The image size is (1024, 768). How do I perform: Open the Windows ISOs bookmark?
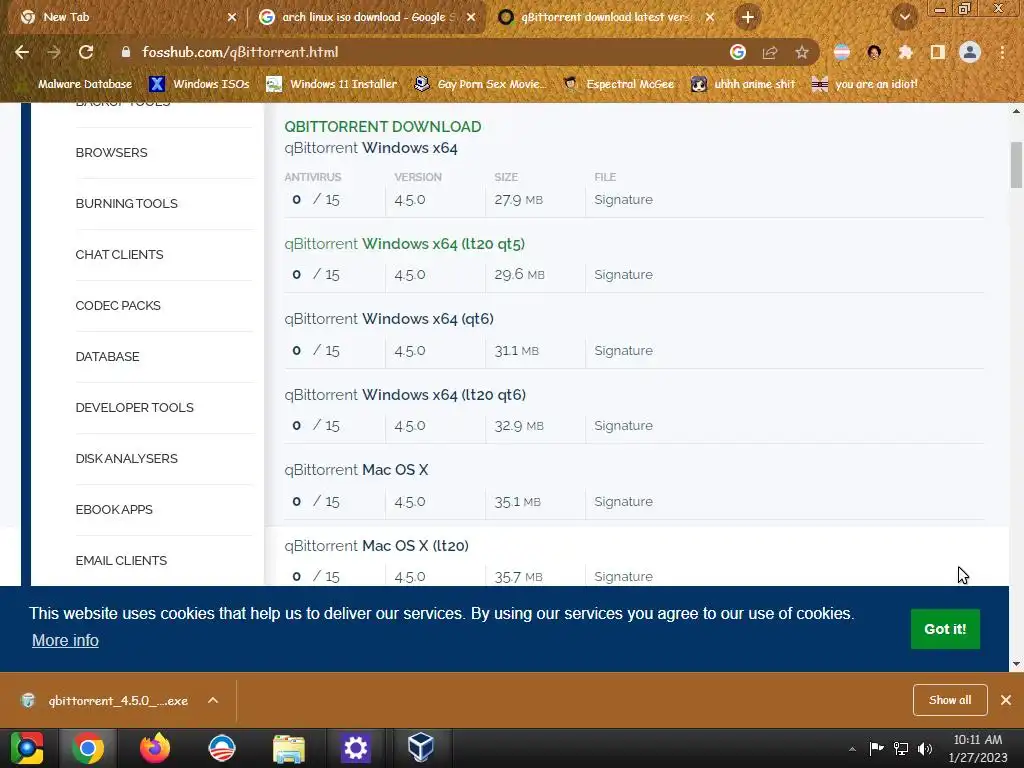point(200,84)
